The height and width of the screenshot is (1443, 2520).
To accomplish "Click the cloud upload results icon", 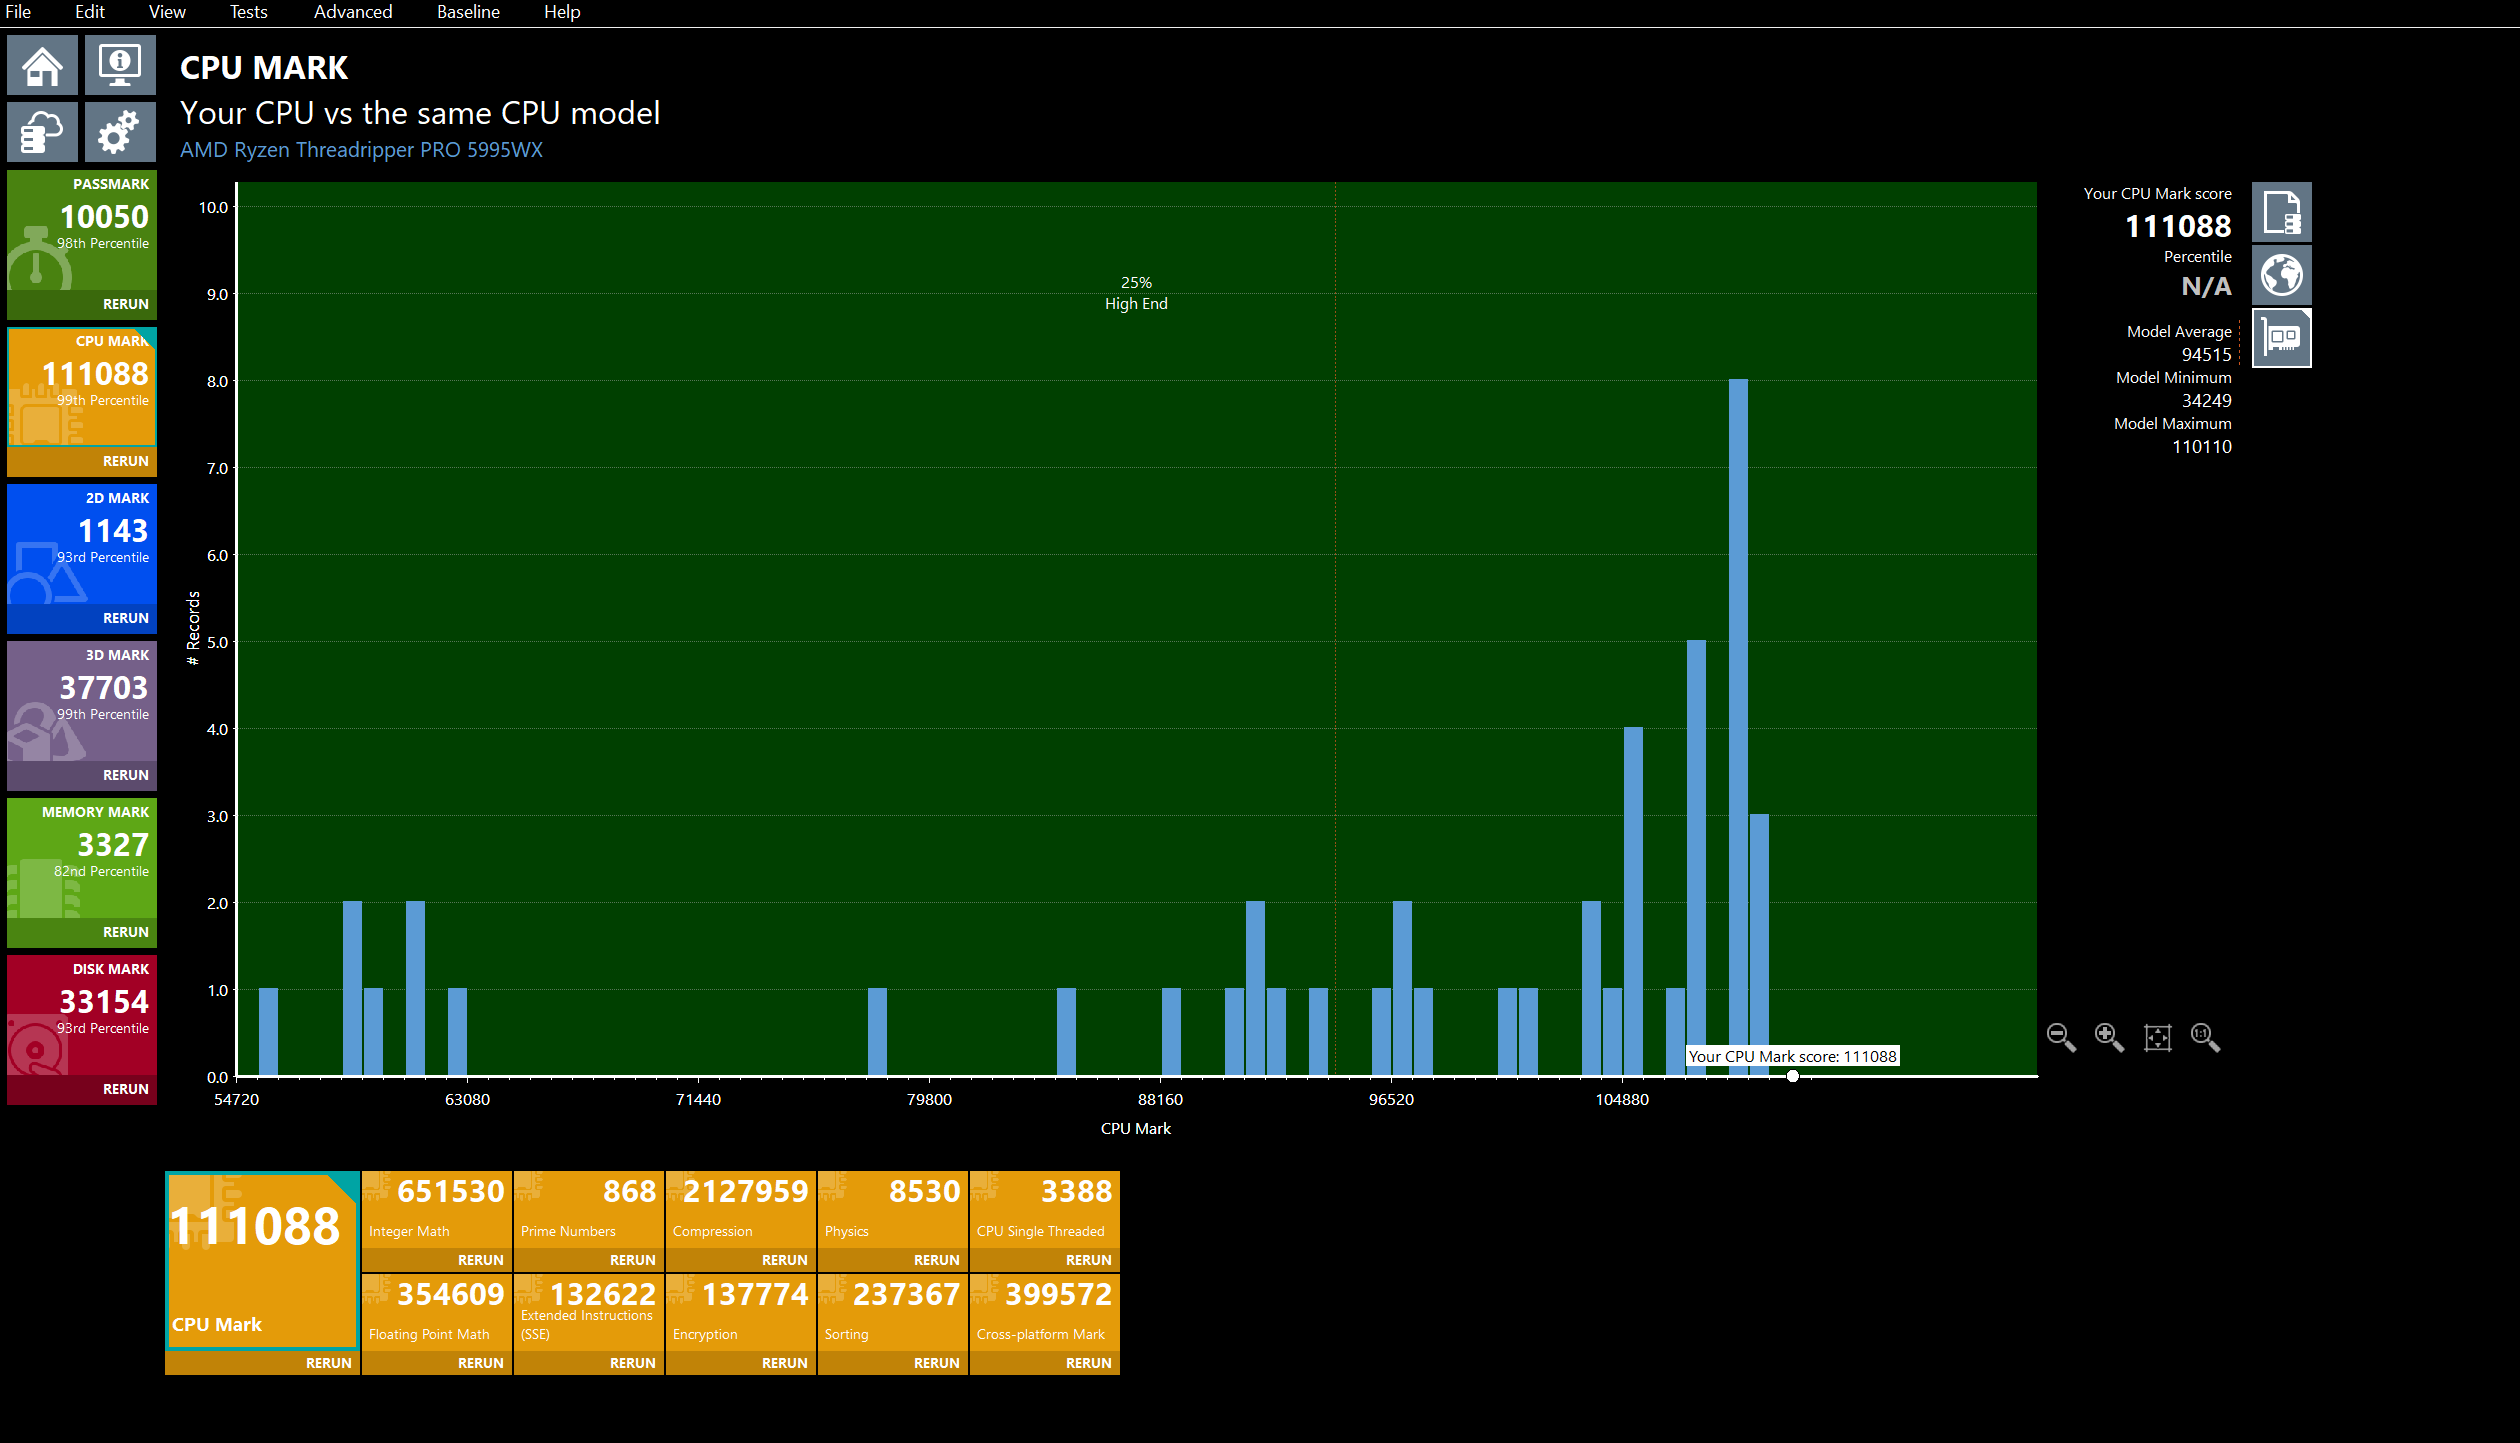I will tap(42, 132).
